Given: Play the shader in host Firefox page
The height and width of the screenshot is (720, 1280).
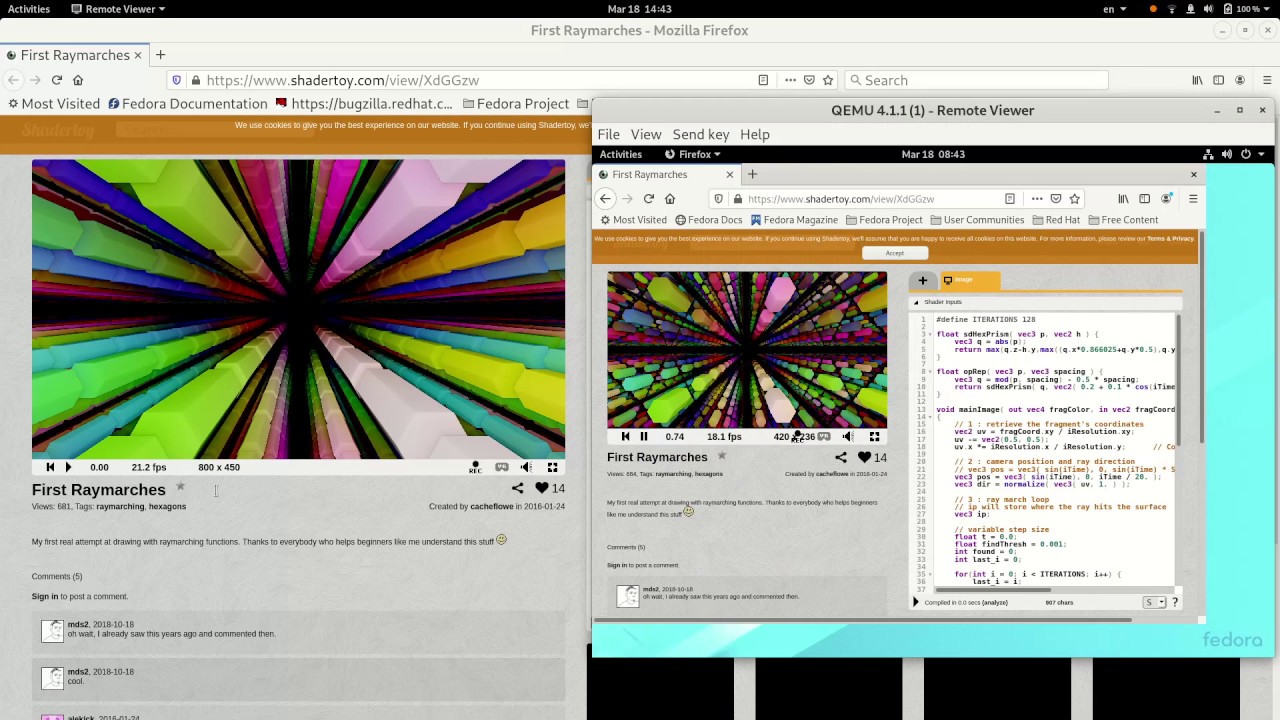Looking at the screenshot, I should (68, 467).
